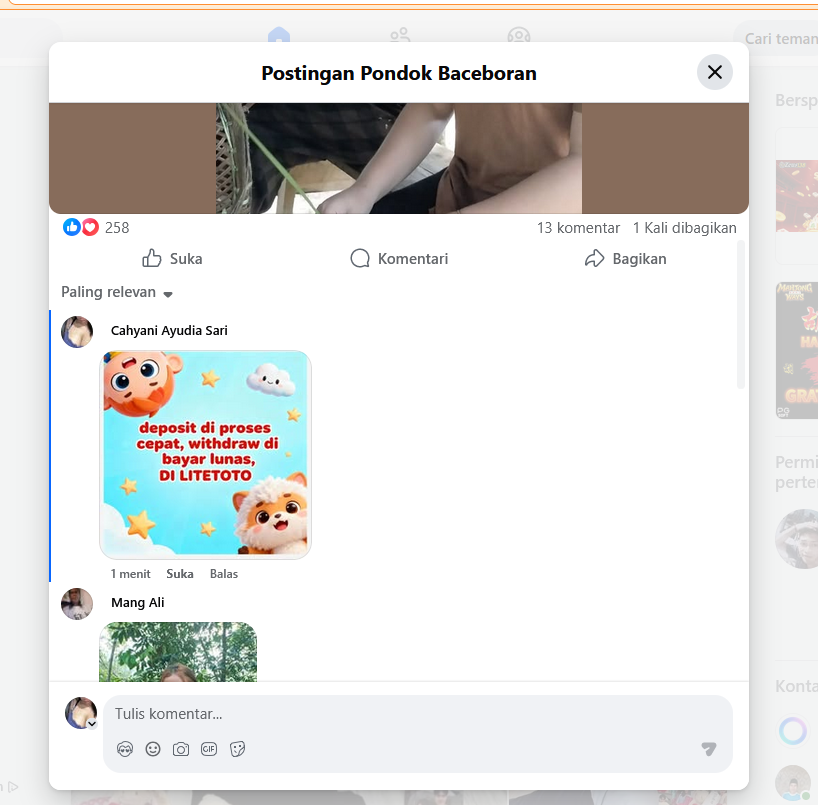The height and width of the screenshot is (805, 818).
Task: Open the emoji picker
Action: click(153, 749)
